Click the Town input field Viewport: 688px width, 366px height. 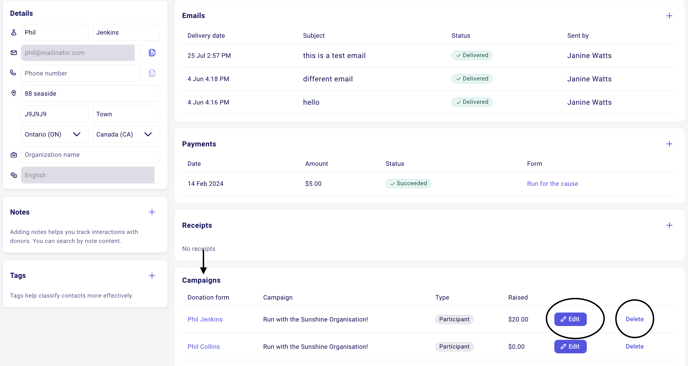click(126, 114)
